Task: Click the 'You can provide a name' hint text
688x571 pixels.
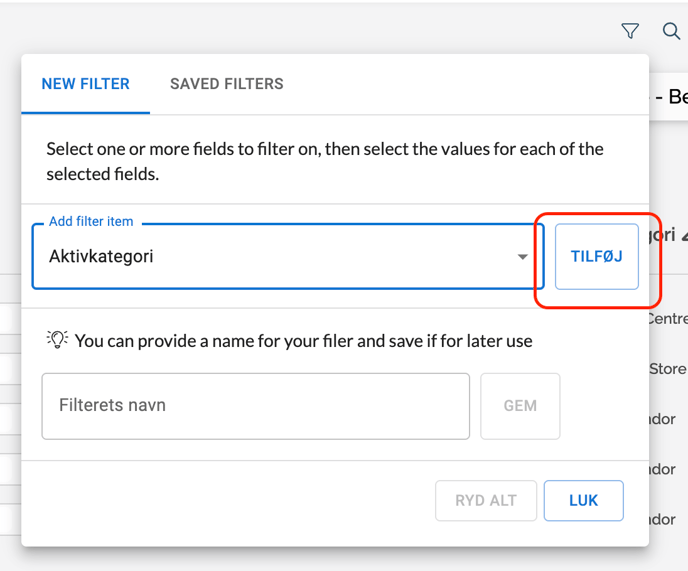Action: (303, 341)
